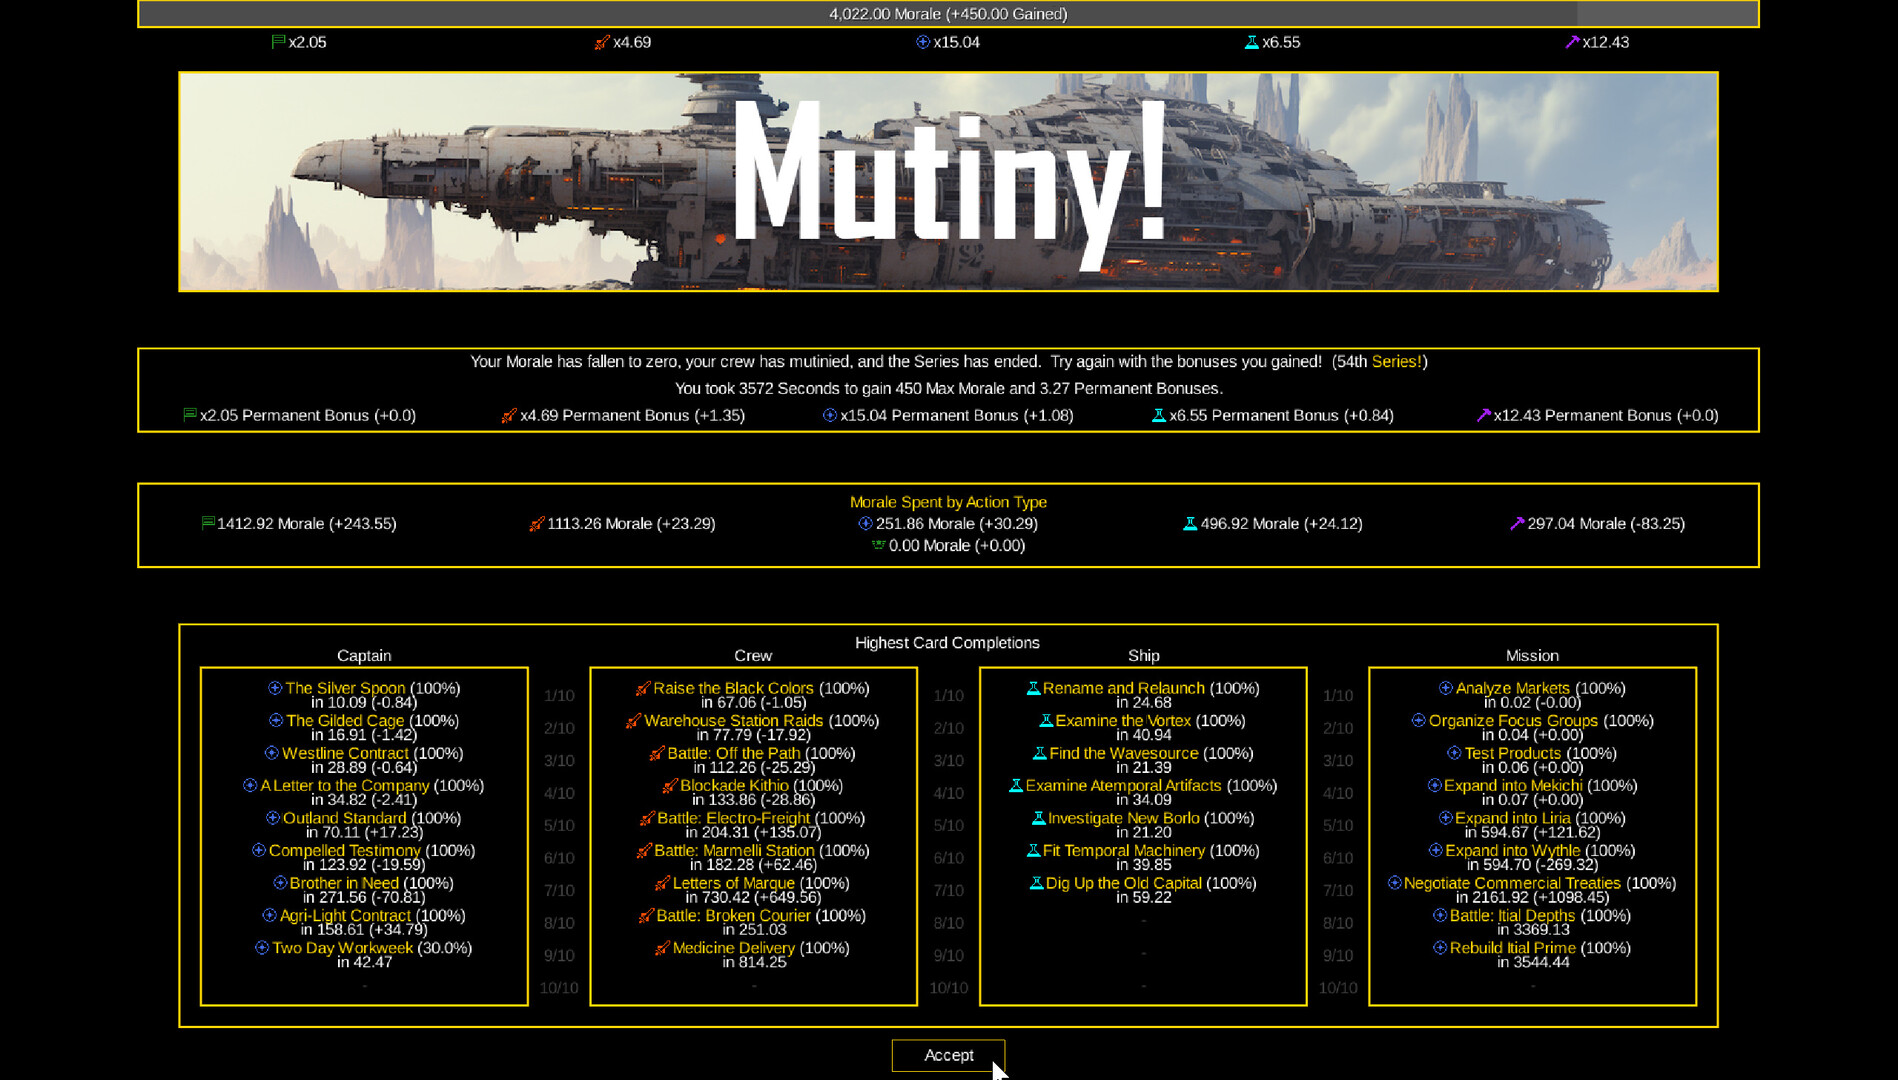The height and width of the screenshot is (1080, 1898).
Task: Click the green cart icon beside 0.00 Morale
Action: tap(878, 545)
